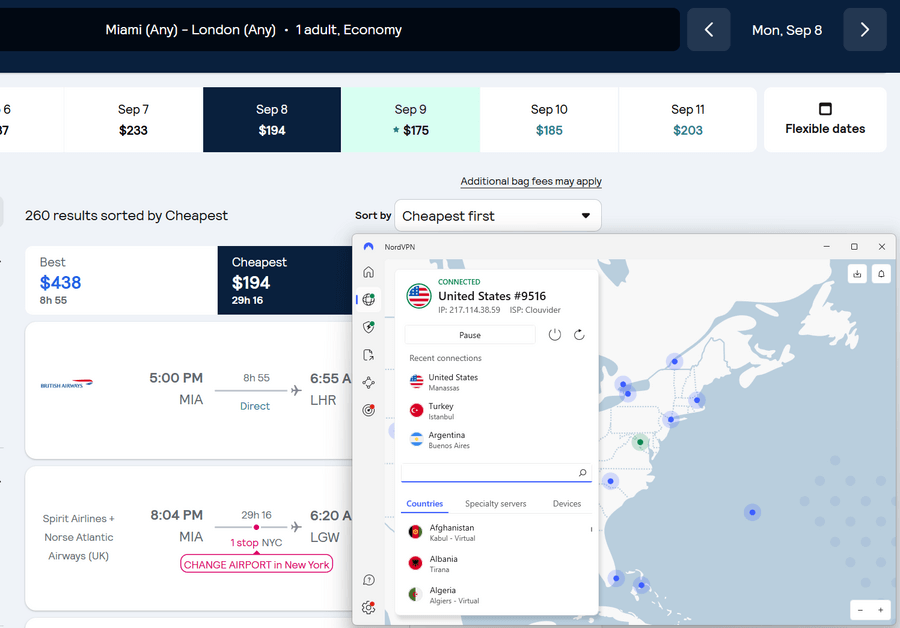The image size is (900, 628).
Task: Click the Flexible dates calendar icon
Action: pyautogui.click(x=825, y=108)
